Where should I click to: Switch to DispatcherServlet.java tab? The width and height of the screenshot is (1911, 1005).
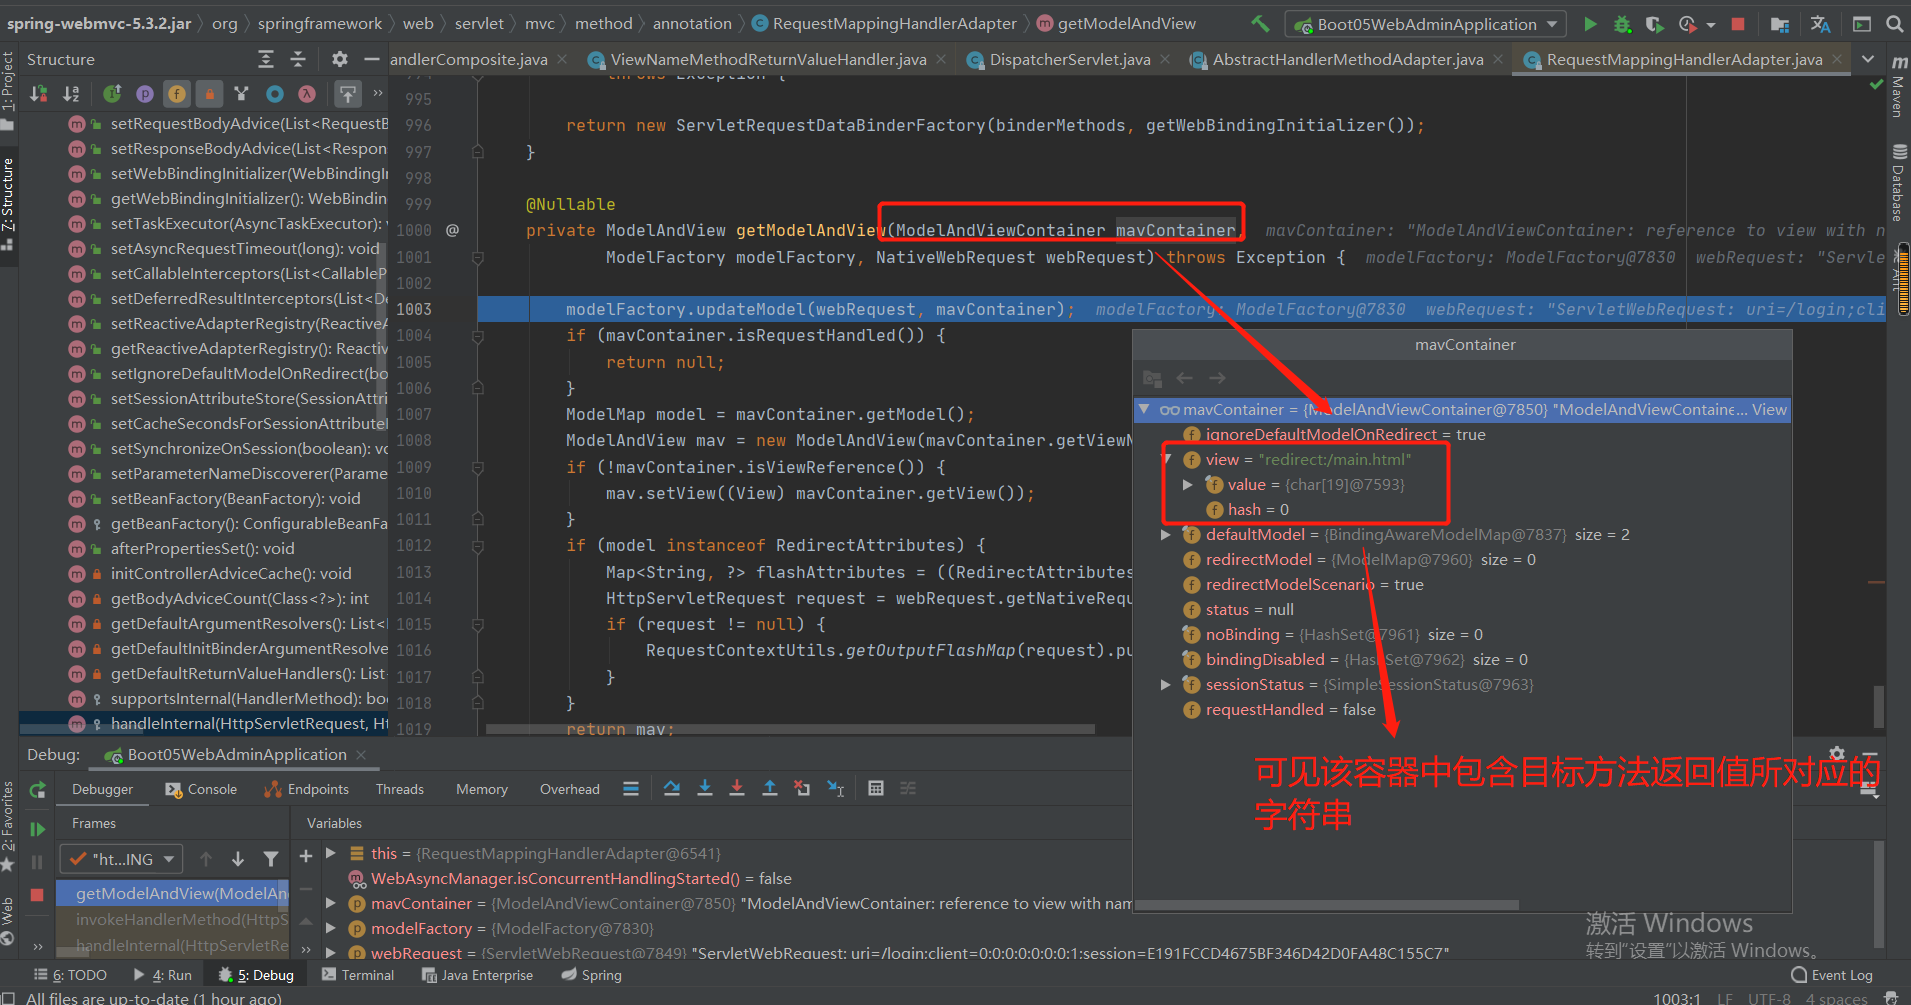click(1069, 60)
